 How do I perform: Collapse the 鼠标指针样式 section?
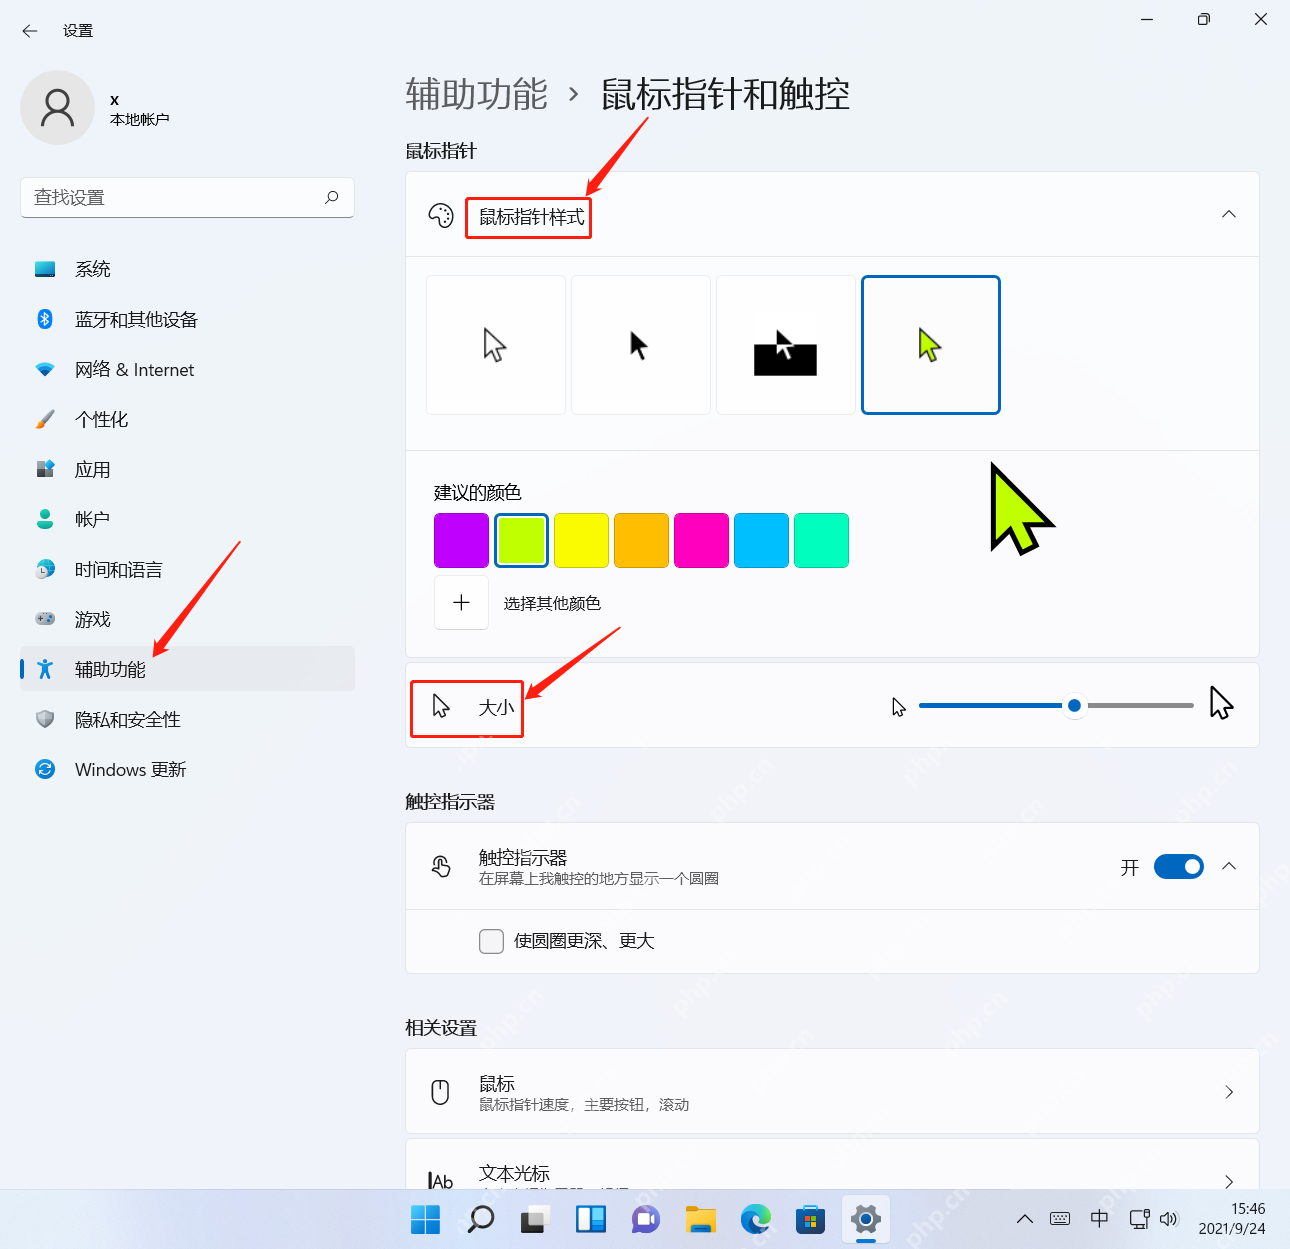point(1229,214)
